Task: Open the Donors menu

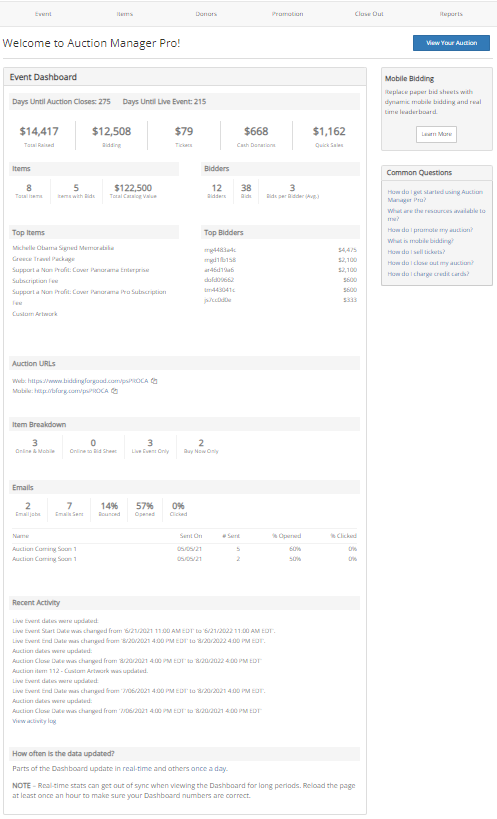Action: tap(206, 14)
